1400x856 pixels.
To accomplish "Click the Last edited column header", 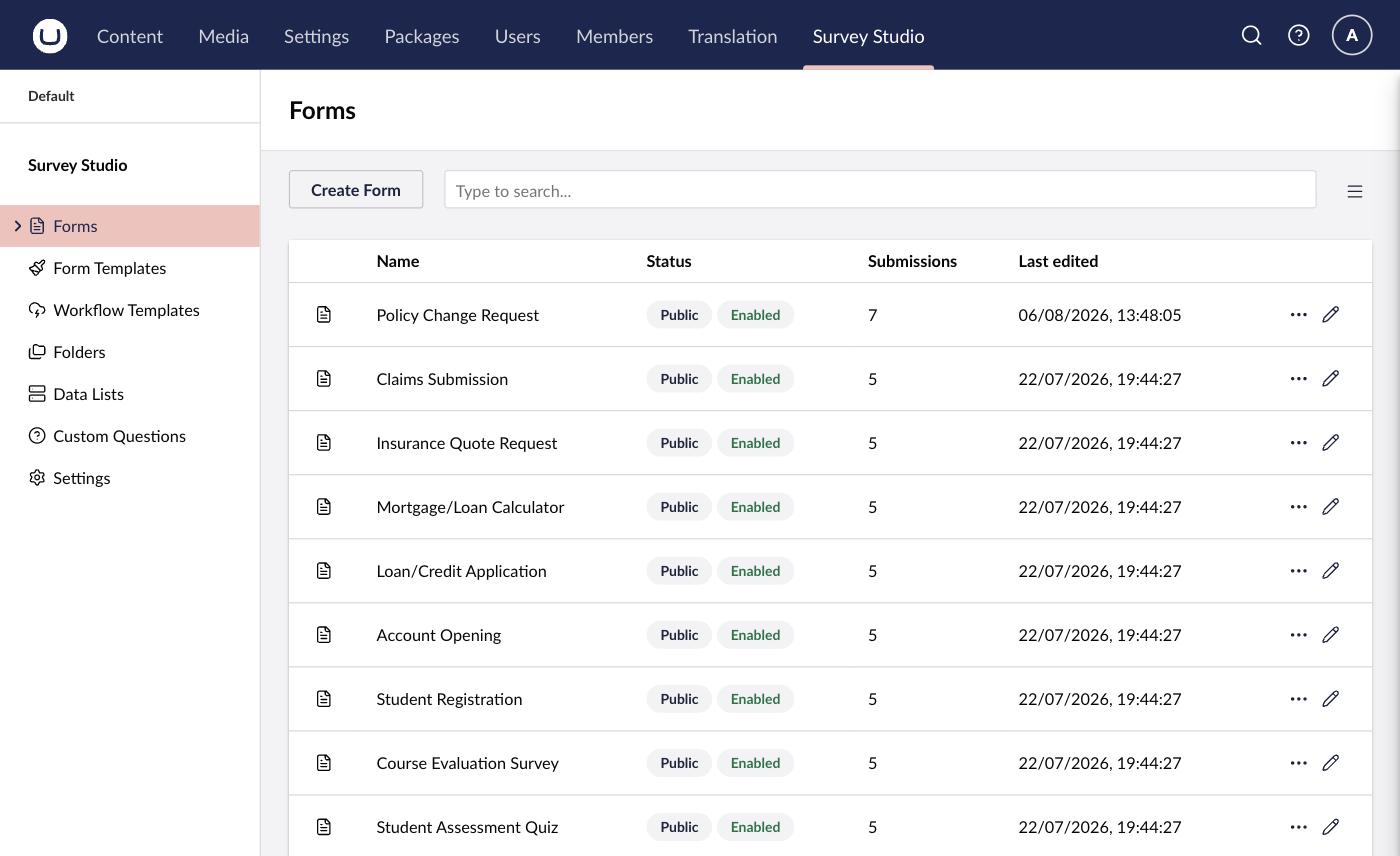I will 1058,261.
